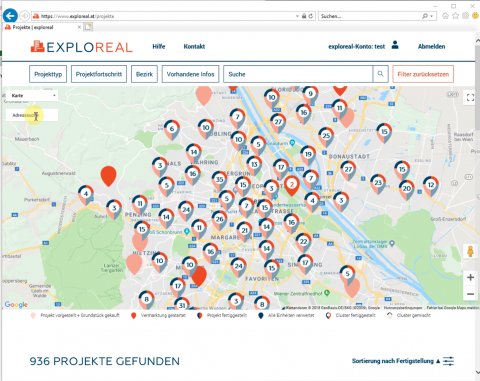Select the Street View pegman icon

[x=470, y=251]
